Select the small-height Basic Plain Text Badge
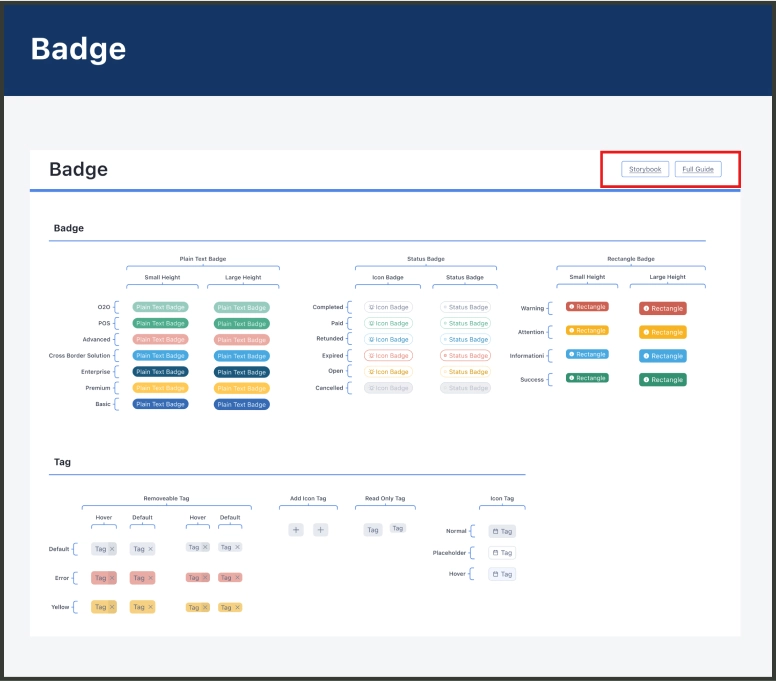Image resolution: width=776 pixels, height=681 pixels. pyautogui.click(x=160, y=404)
